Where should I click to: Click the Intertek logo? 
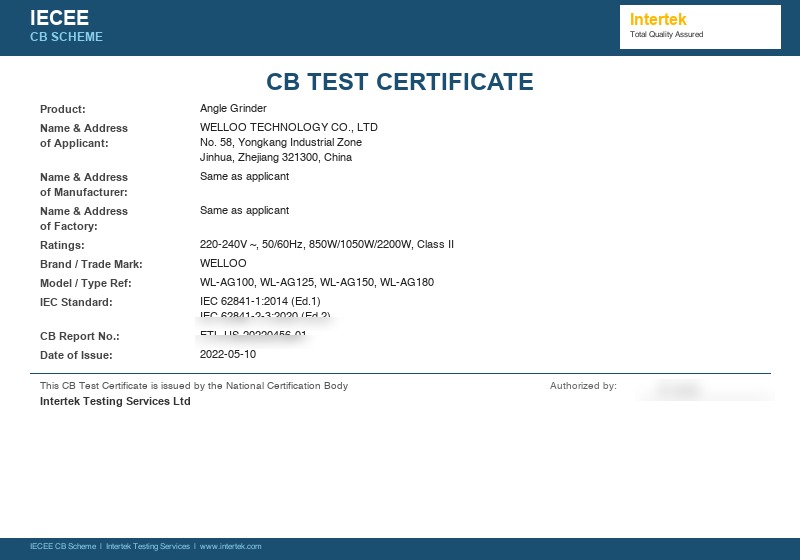(x=658, y=19)
